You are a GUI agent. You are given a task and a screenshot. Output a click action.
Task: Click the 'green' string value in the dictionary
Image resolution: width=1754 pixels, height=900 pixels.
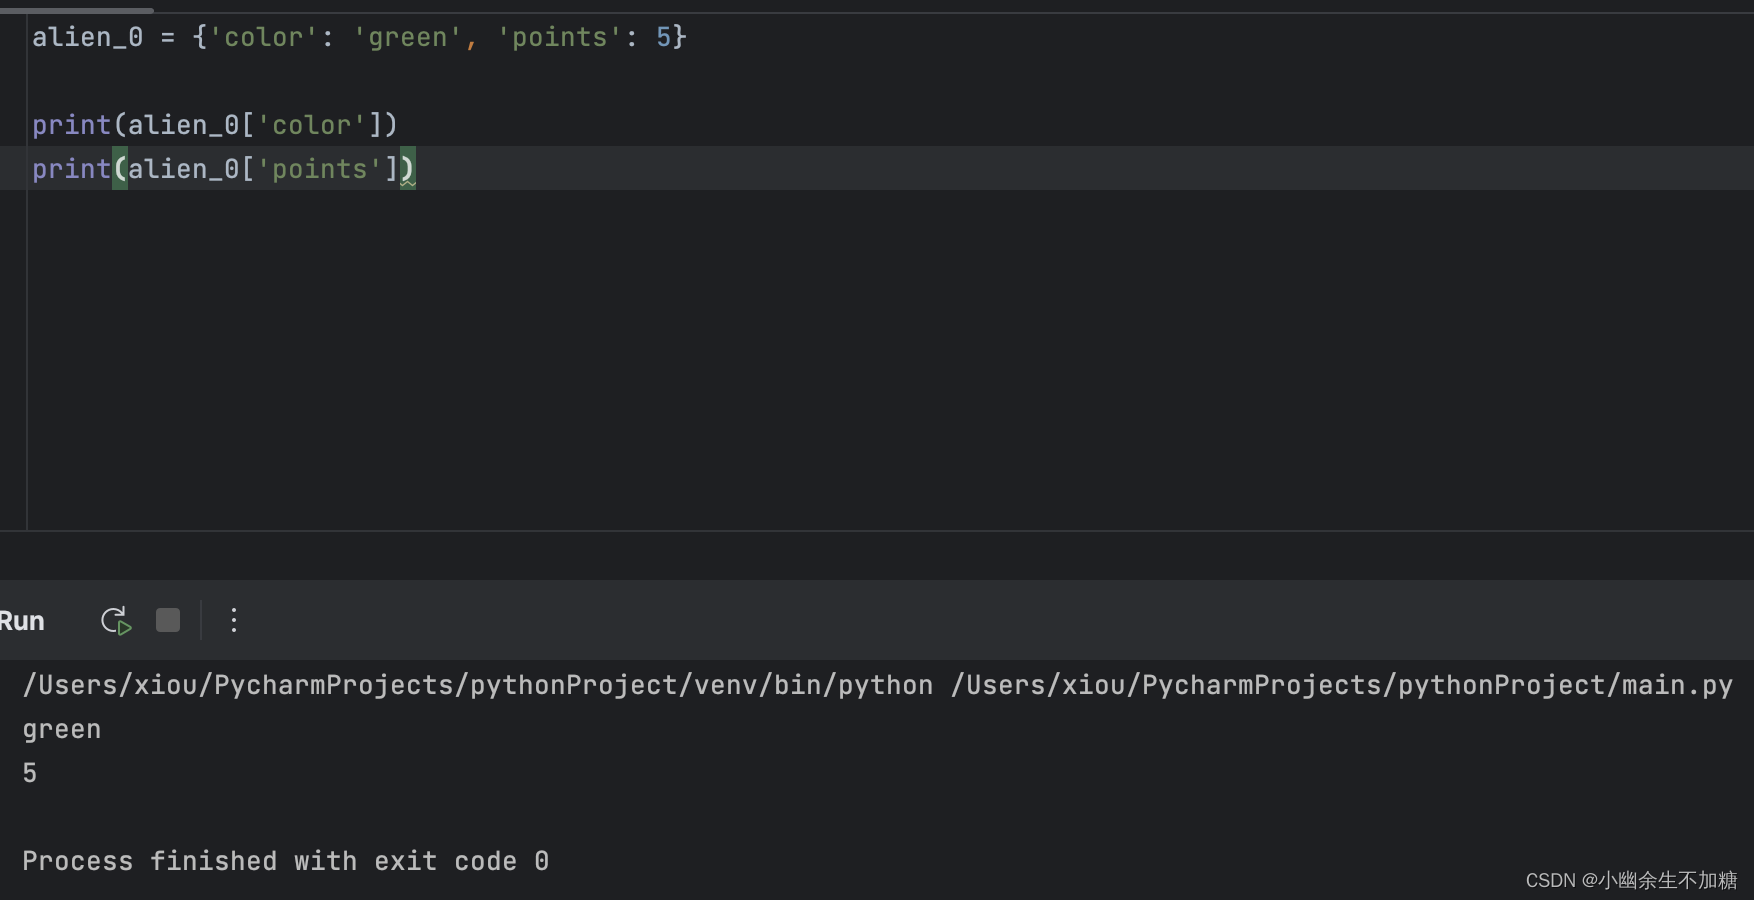[407, 37]
